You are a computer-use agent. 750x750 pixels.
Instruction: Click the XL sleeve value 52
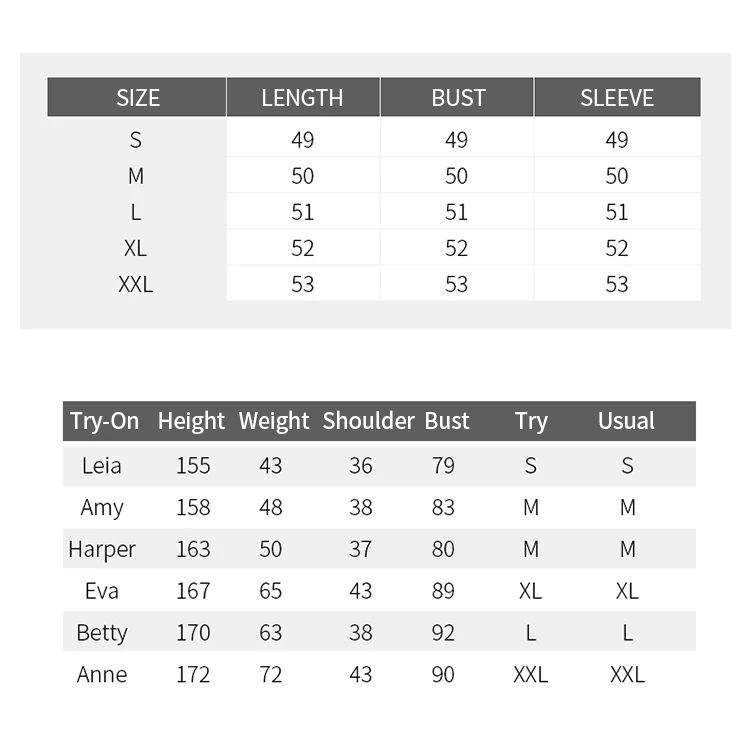(617, 248)
